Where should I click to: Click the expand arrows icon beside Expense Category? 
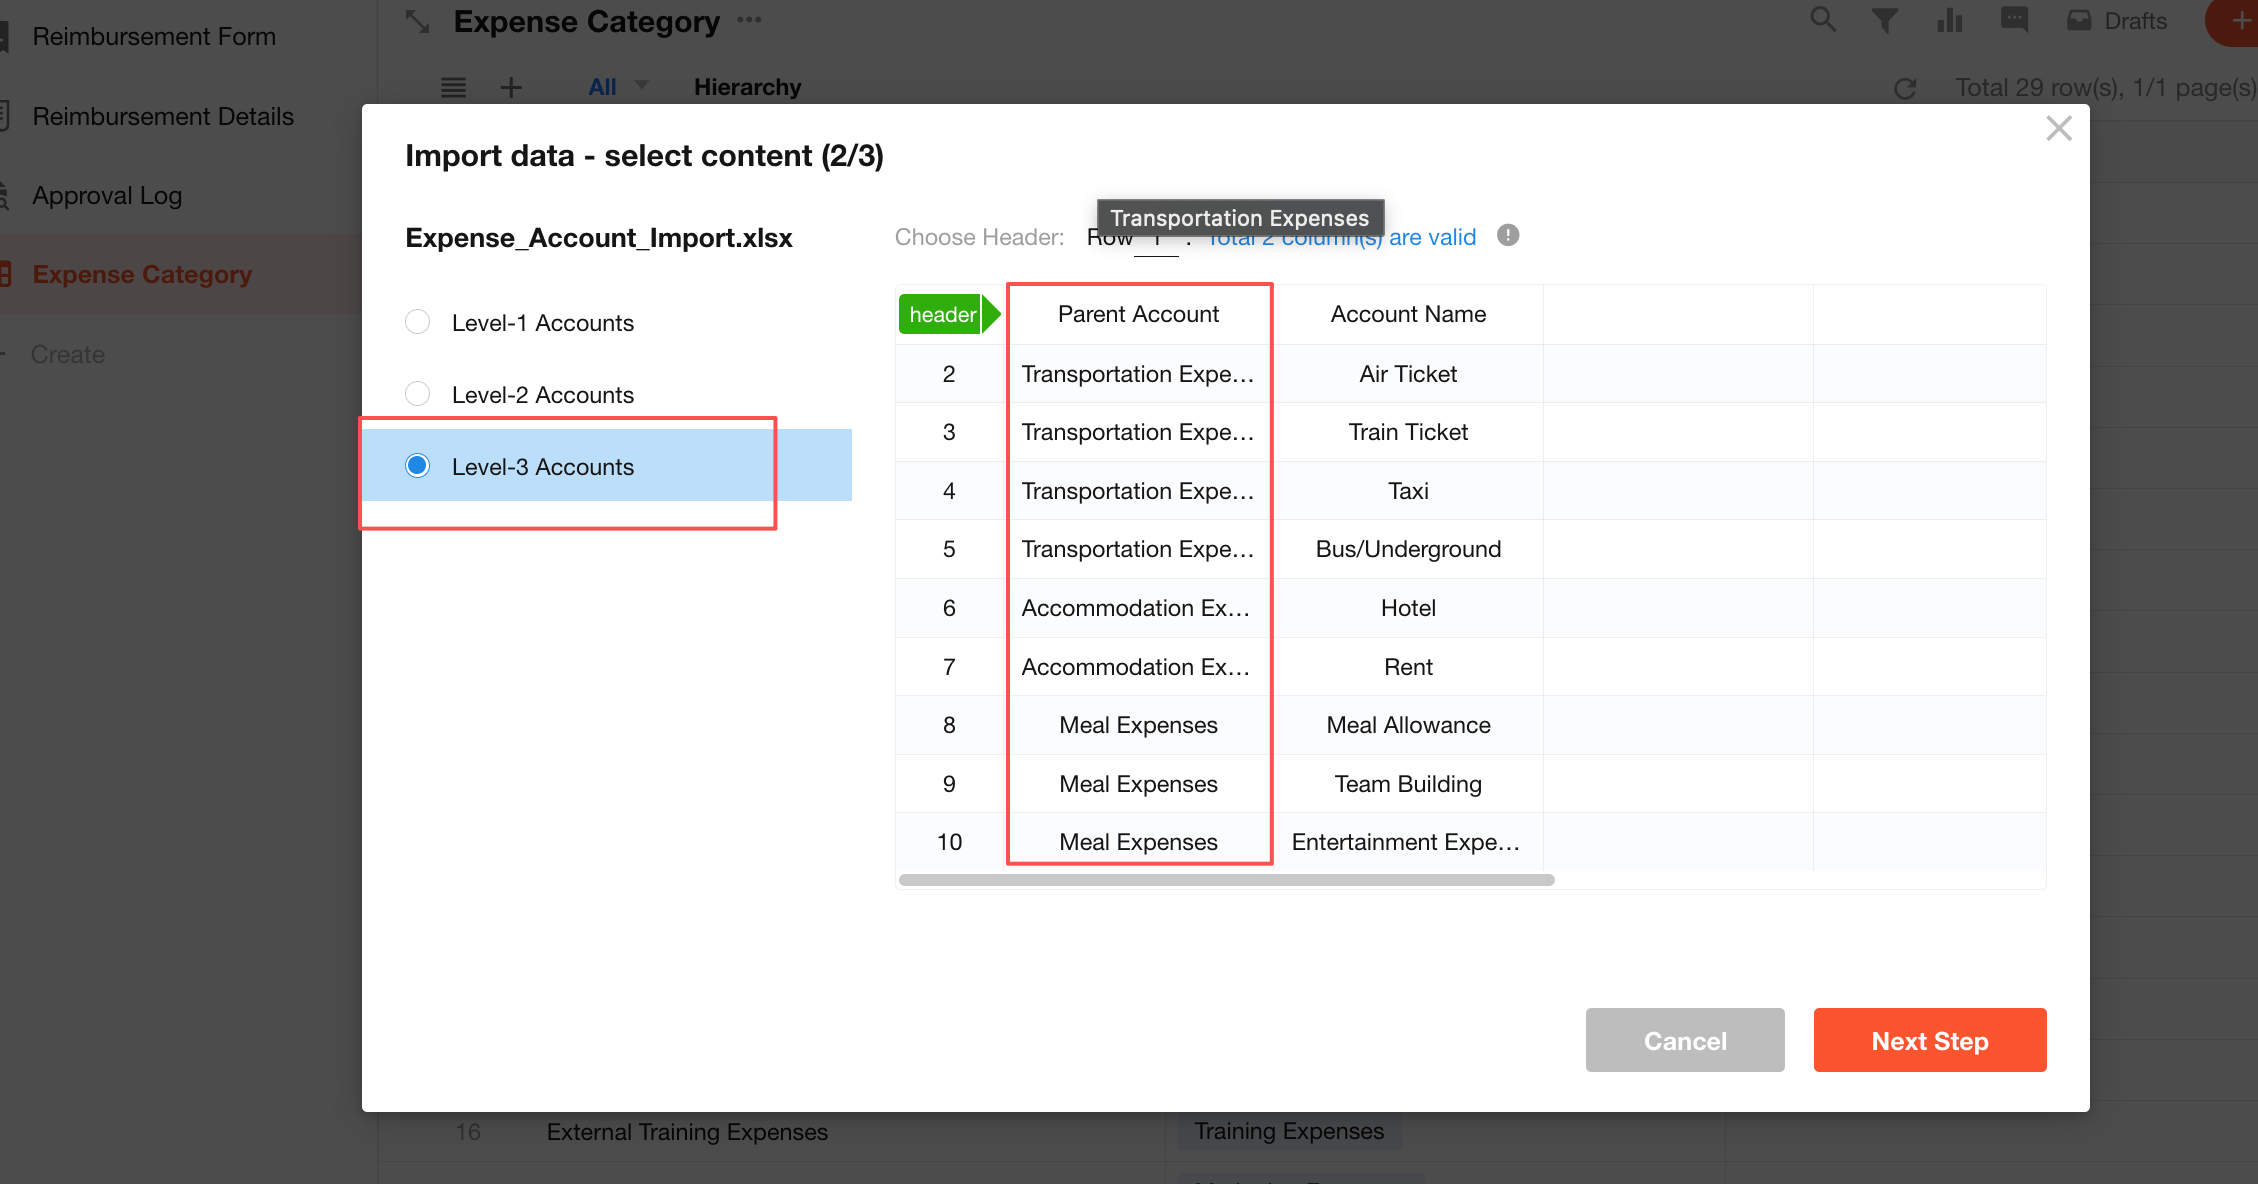[x=417, y=21]
